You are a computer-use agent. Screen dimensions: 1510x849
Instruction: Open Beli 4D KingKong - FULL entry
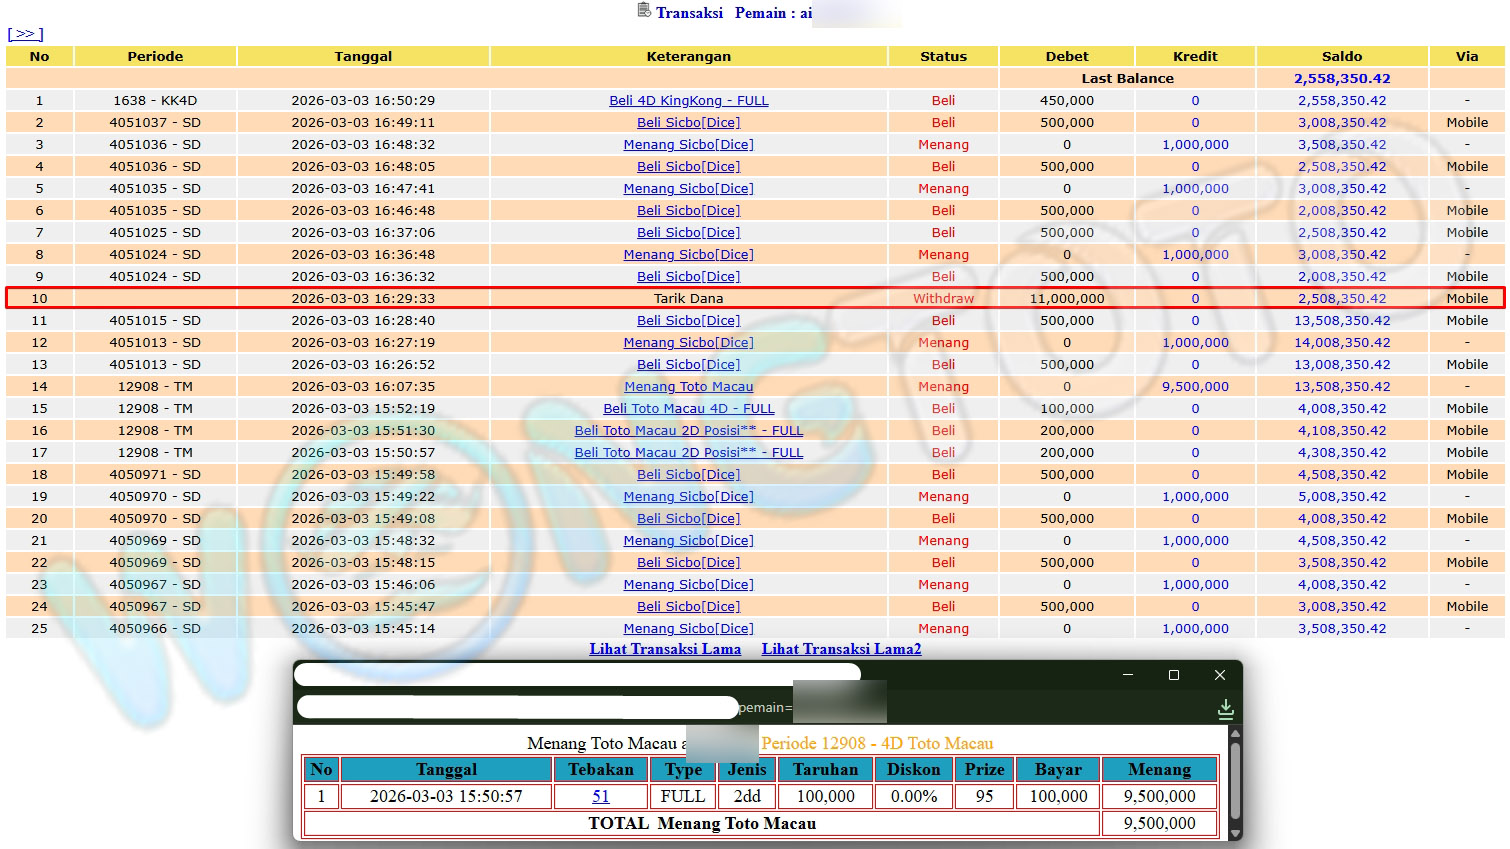(x=688, y=101)
